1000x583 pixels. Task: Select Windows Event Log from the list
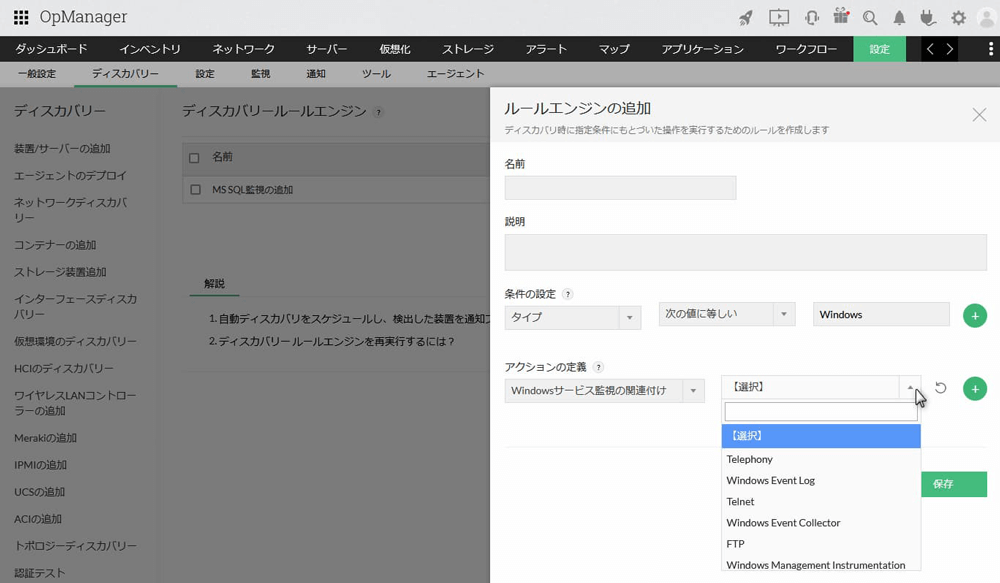point(770,480)
